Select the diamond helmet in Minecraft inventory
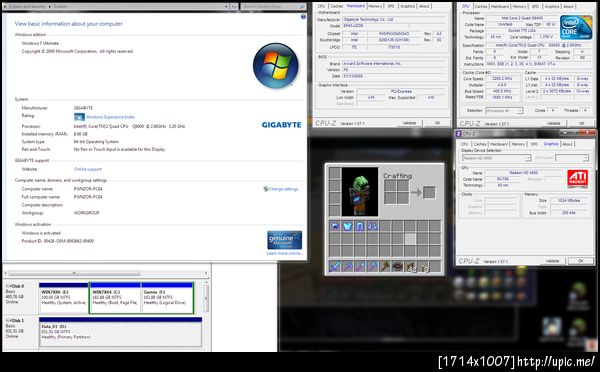This screenshot has height=372, width=600. (335, 226)
